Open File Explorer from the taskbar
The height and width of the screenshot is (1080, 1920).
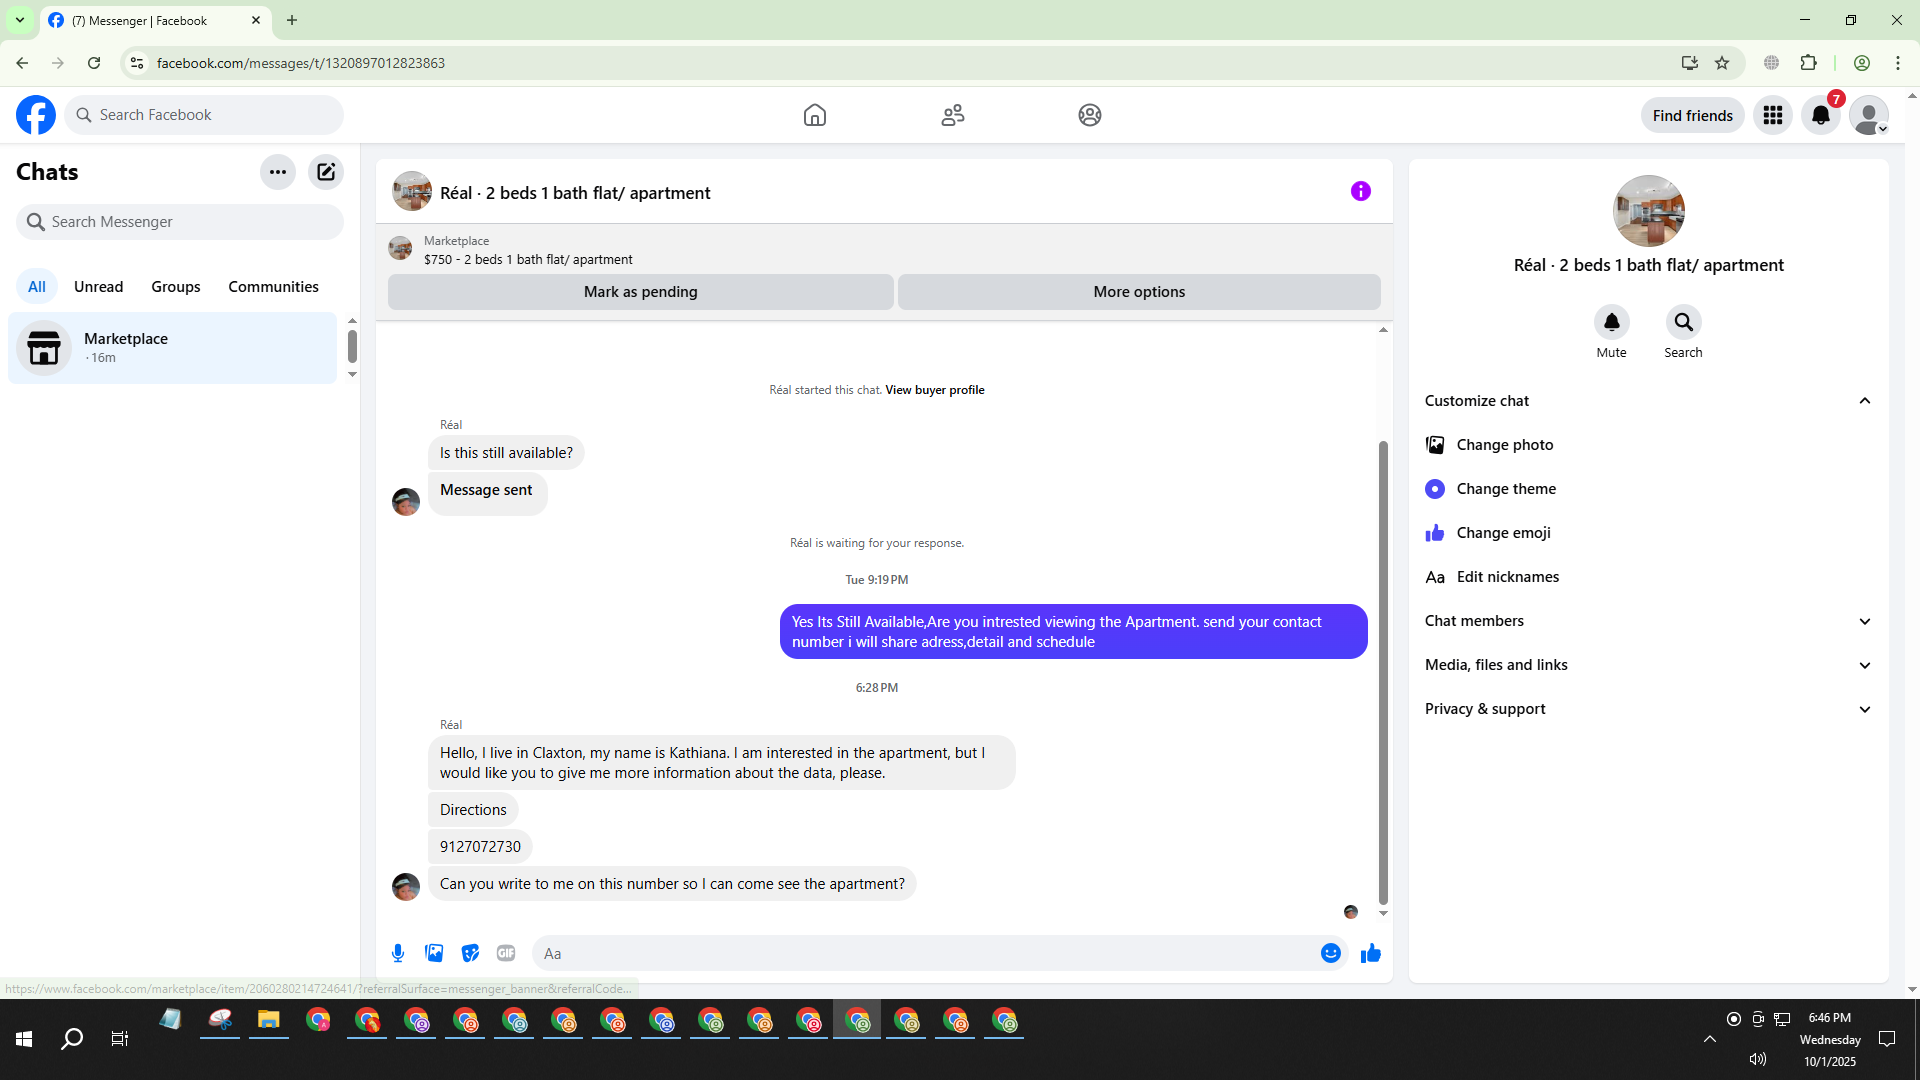[268, 1020]
